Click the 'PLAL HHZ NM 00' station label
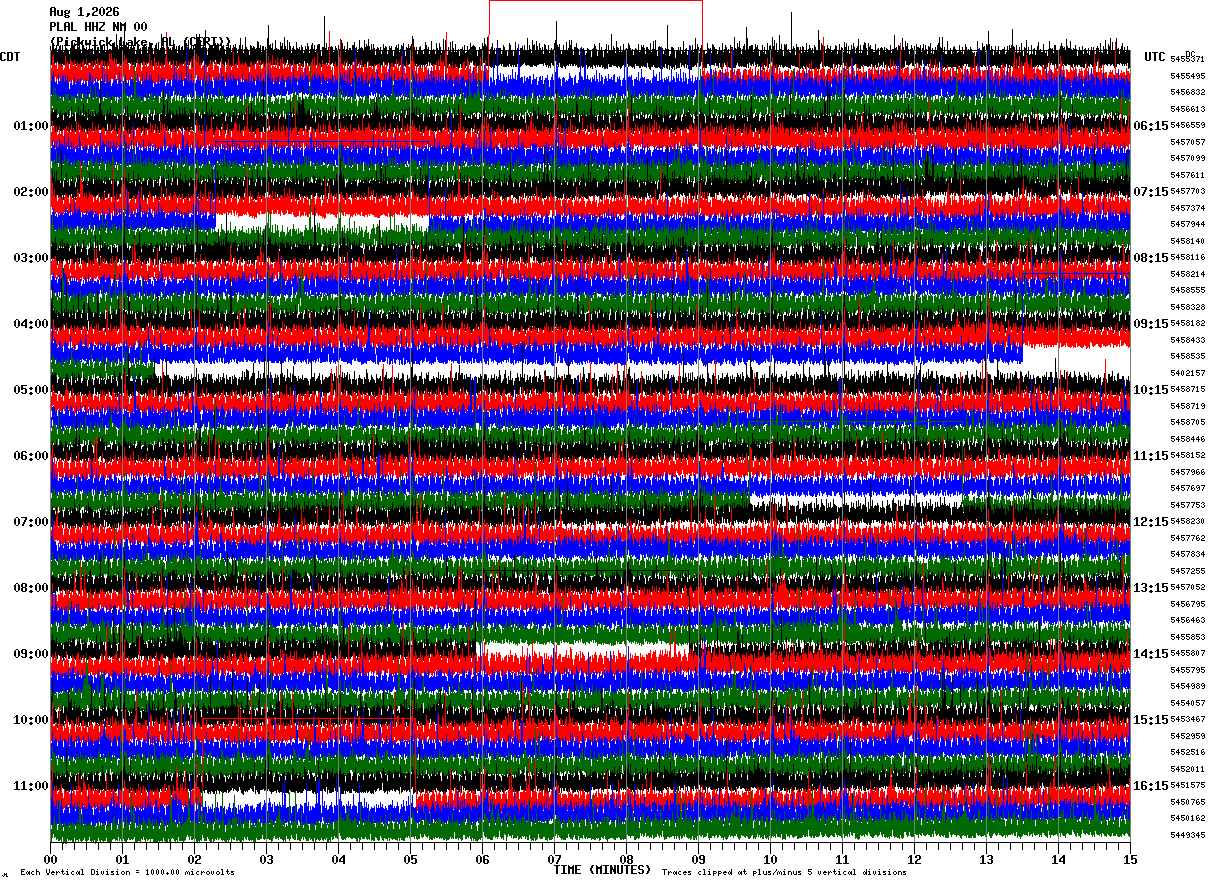Screen dimensions: 1210x886 click(98, 27)
